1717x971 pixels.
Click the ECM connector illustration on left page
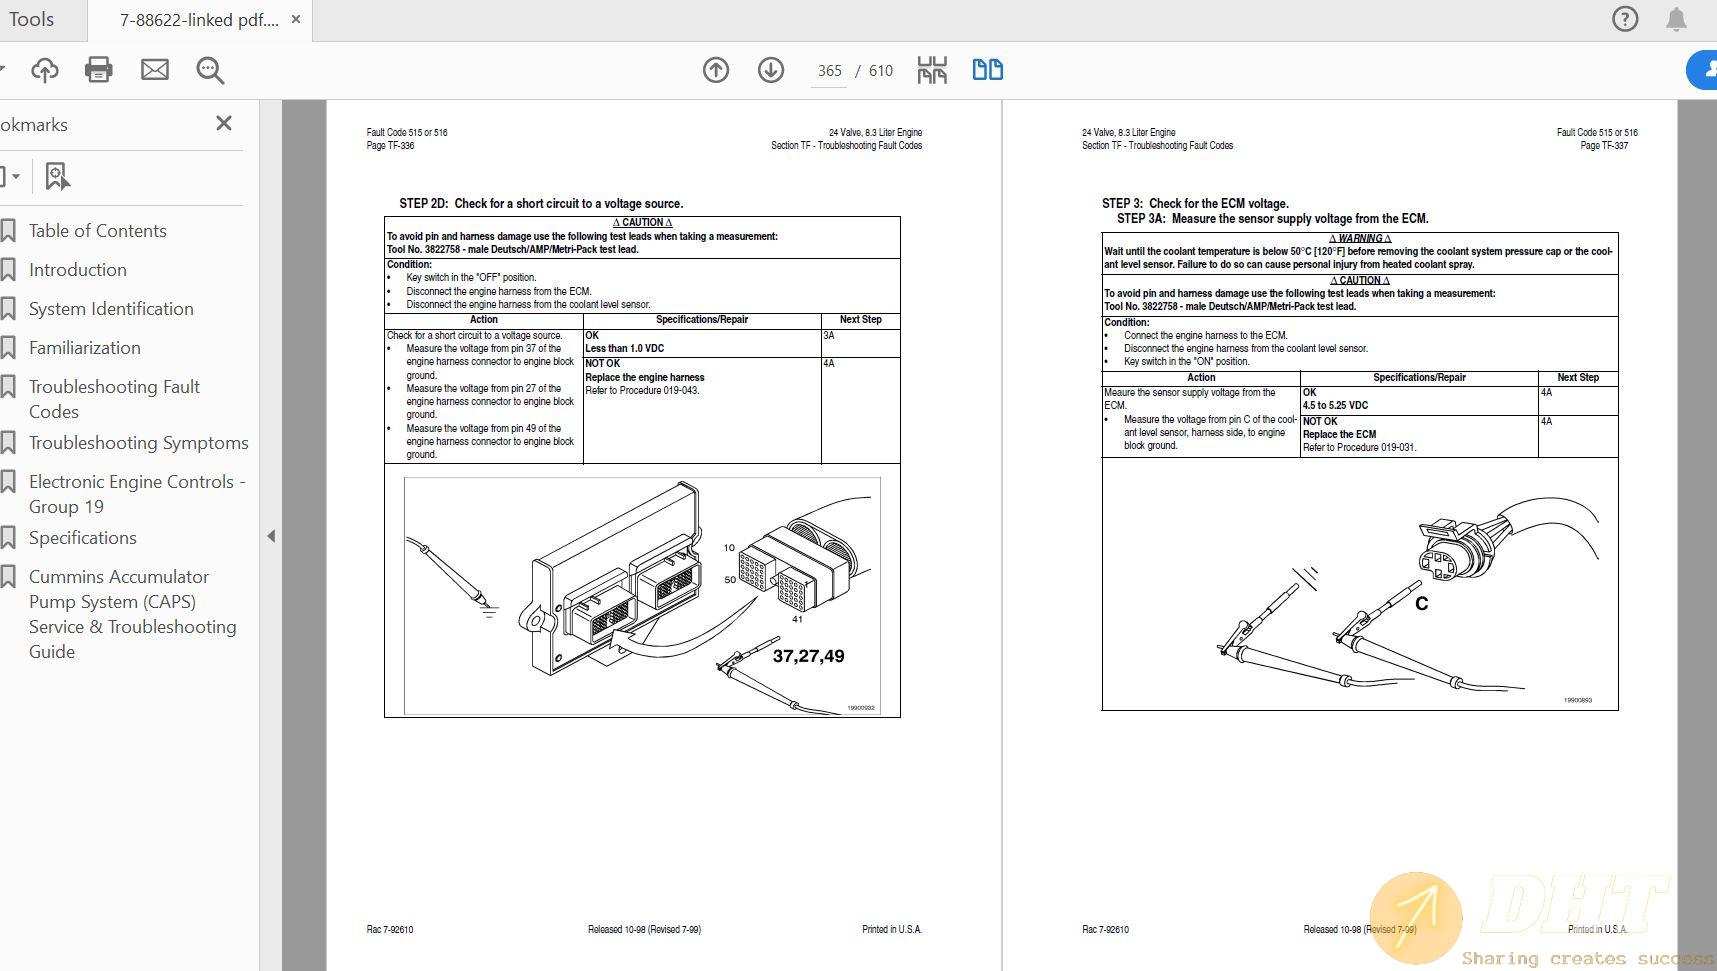[x=642, y=596]
